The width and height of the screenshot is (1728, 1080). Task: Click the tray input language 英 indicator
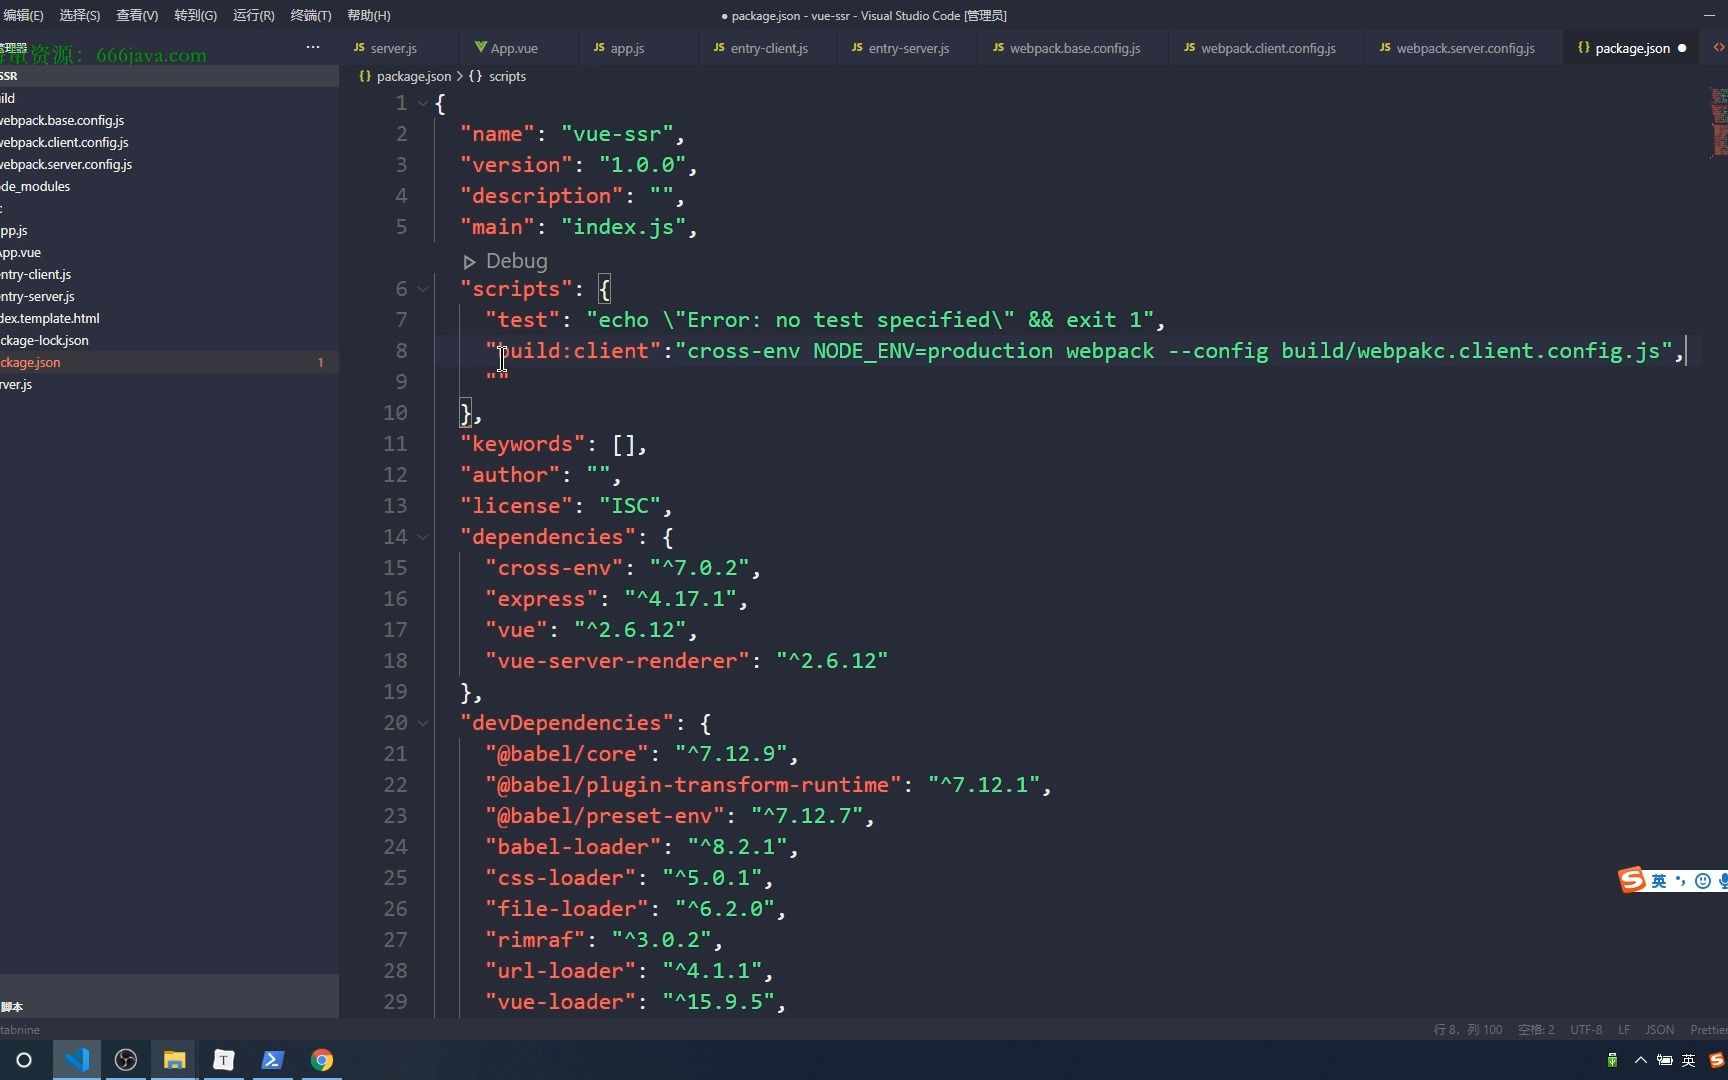pyautogui.click(x=1689, y=1060)
